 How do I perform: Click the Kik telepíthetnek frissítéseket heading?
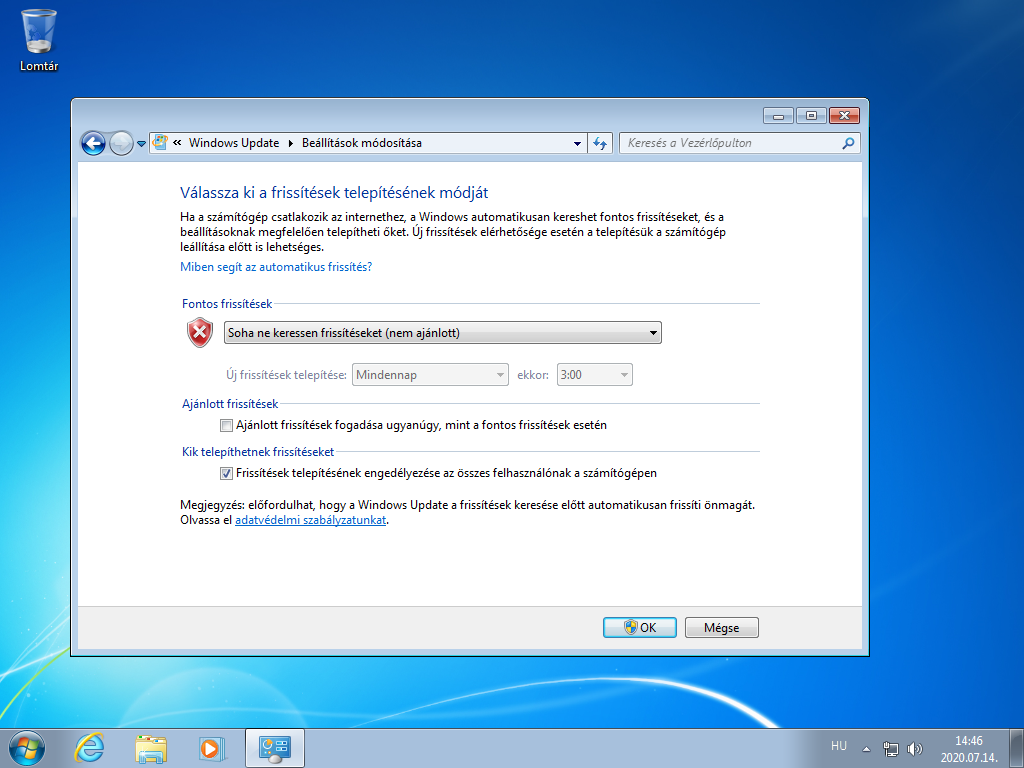(x=258, y=452)
